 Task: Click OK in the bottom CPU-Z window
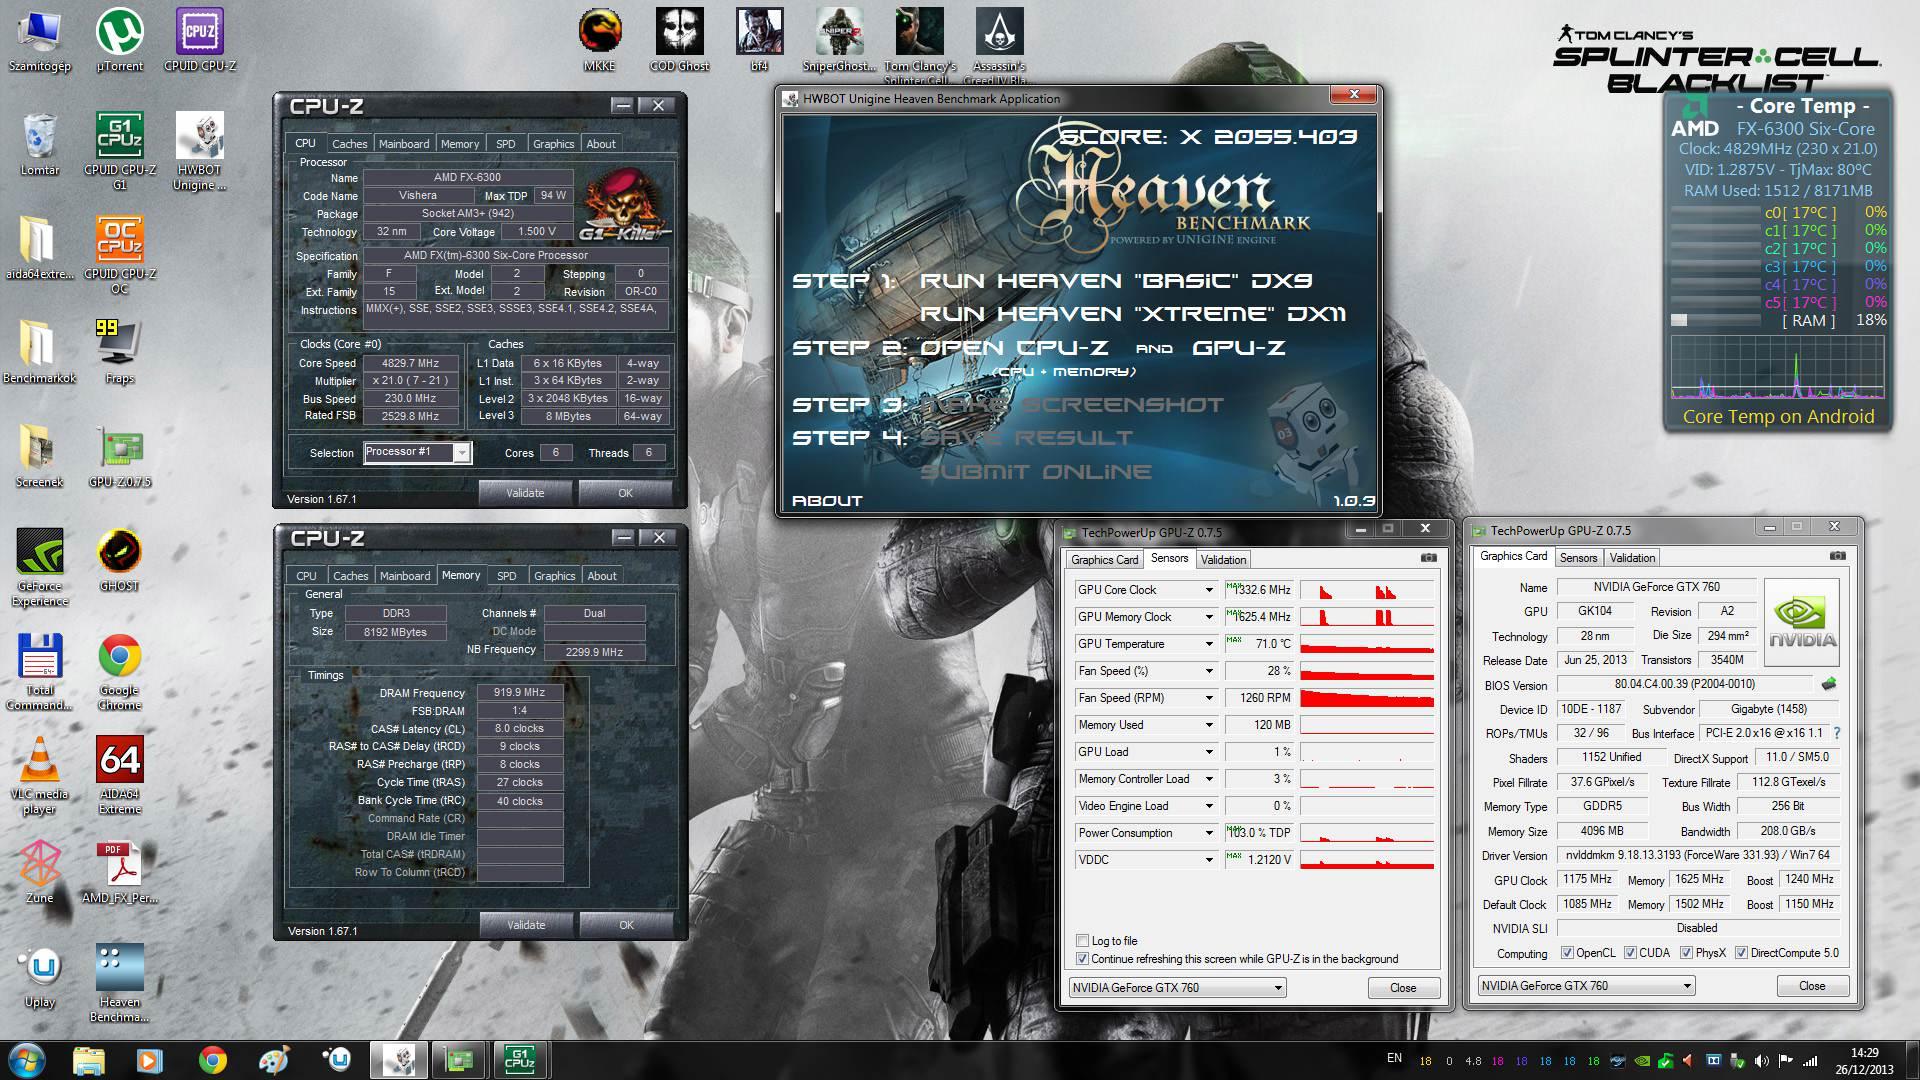click(x=626, y=925)
